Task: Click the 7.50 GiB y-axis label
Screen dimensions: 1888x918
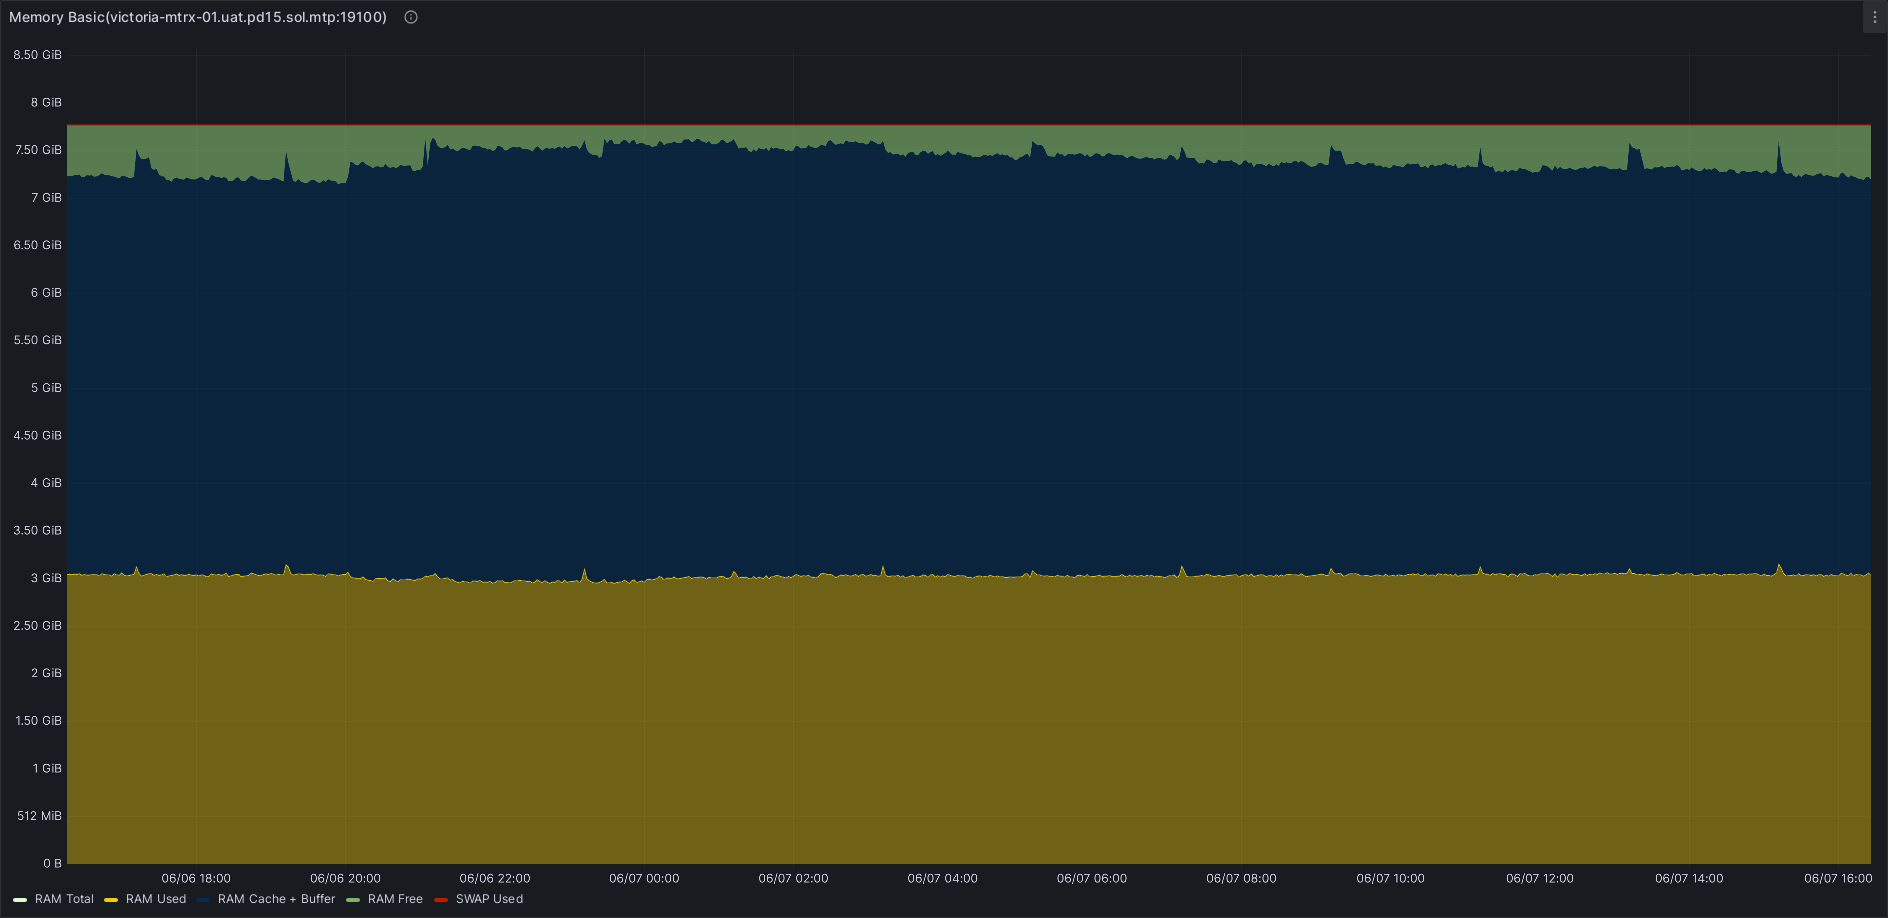Action: 38,150
